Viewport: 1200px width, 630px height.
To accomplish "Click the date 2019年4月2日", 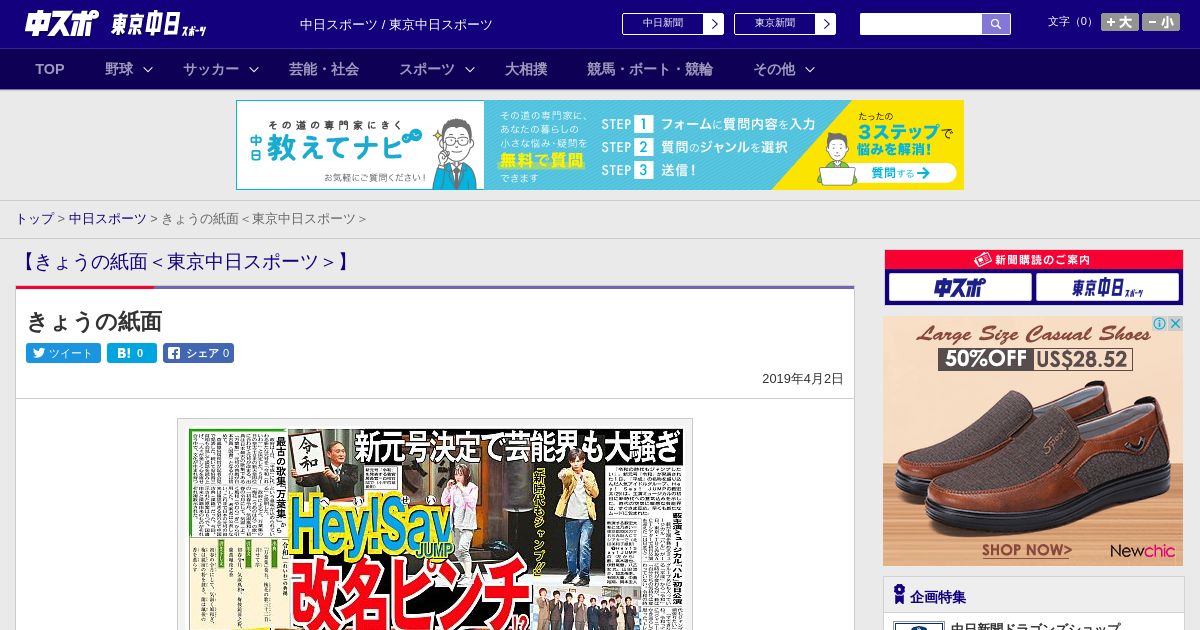I will [802, 379].
